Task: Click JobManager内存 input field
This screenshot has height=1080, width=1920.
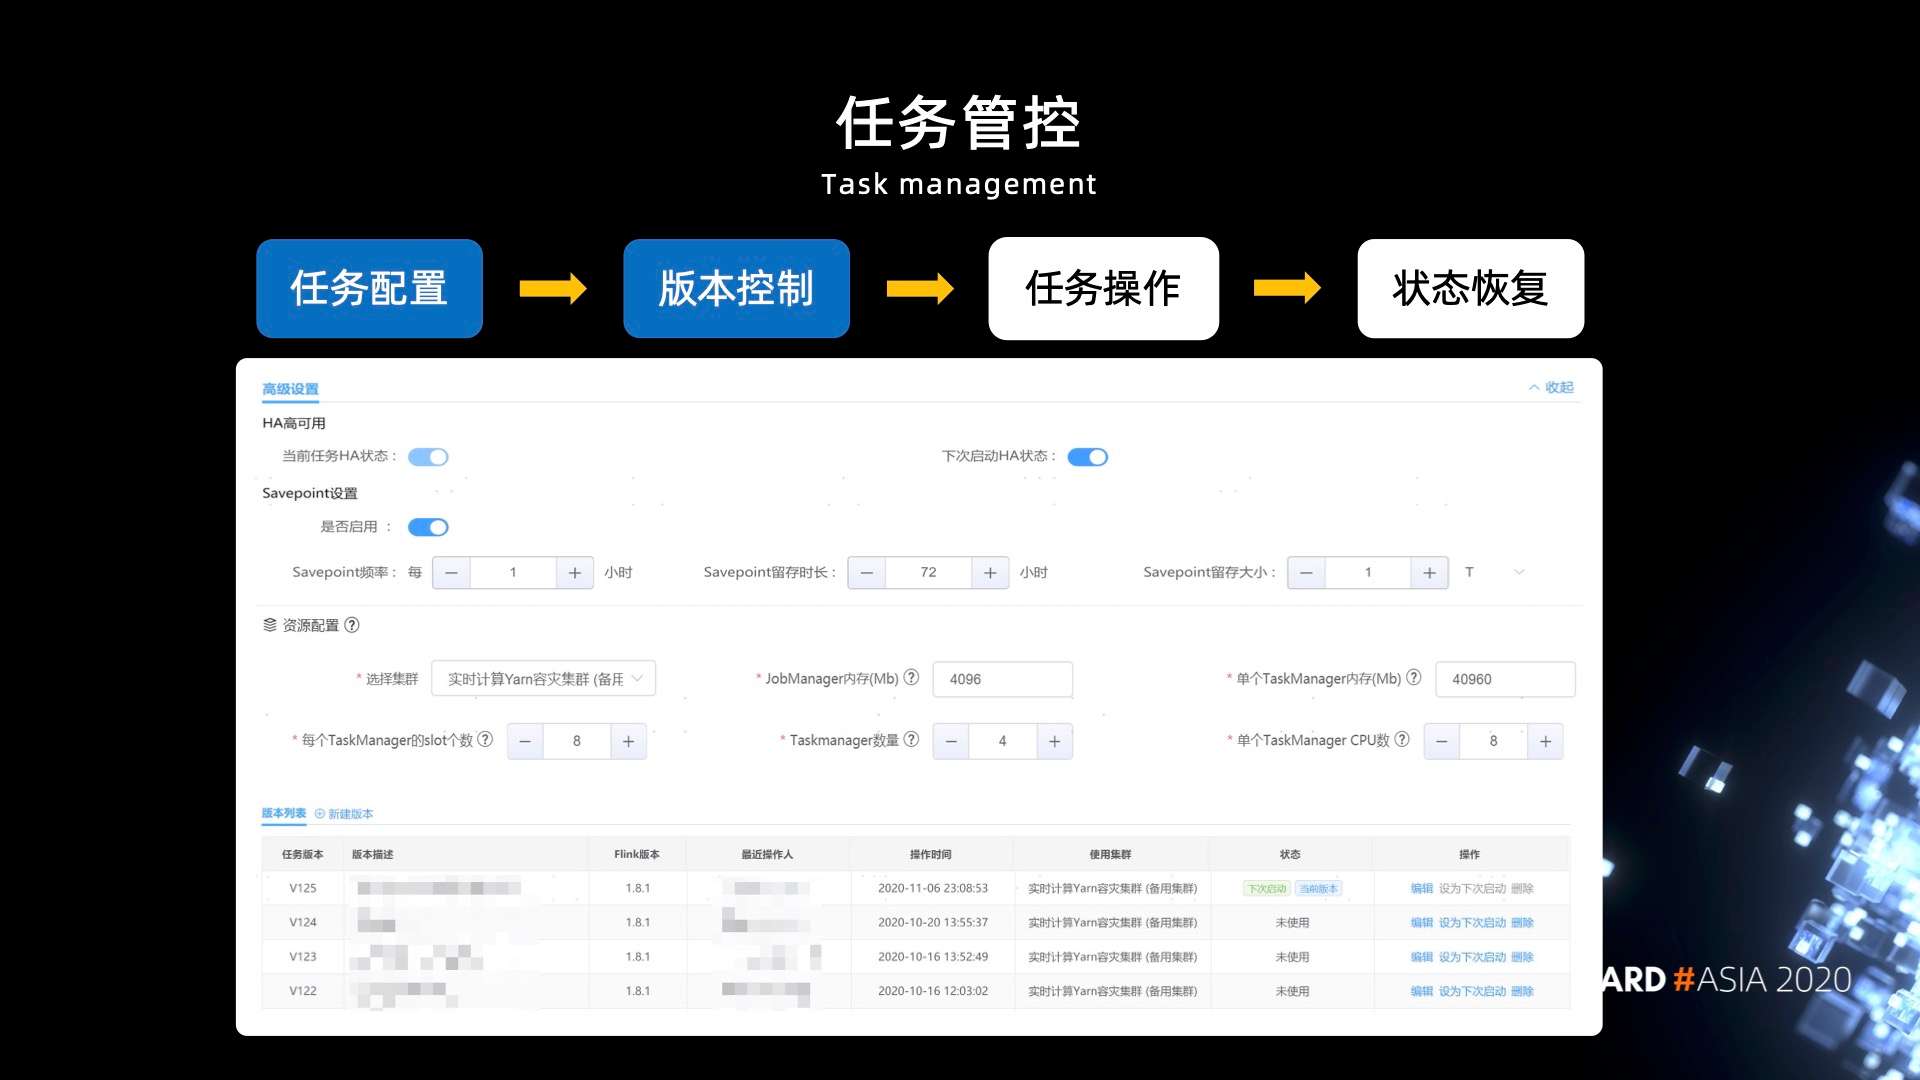Action: pos(1002,679)
